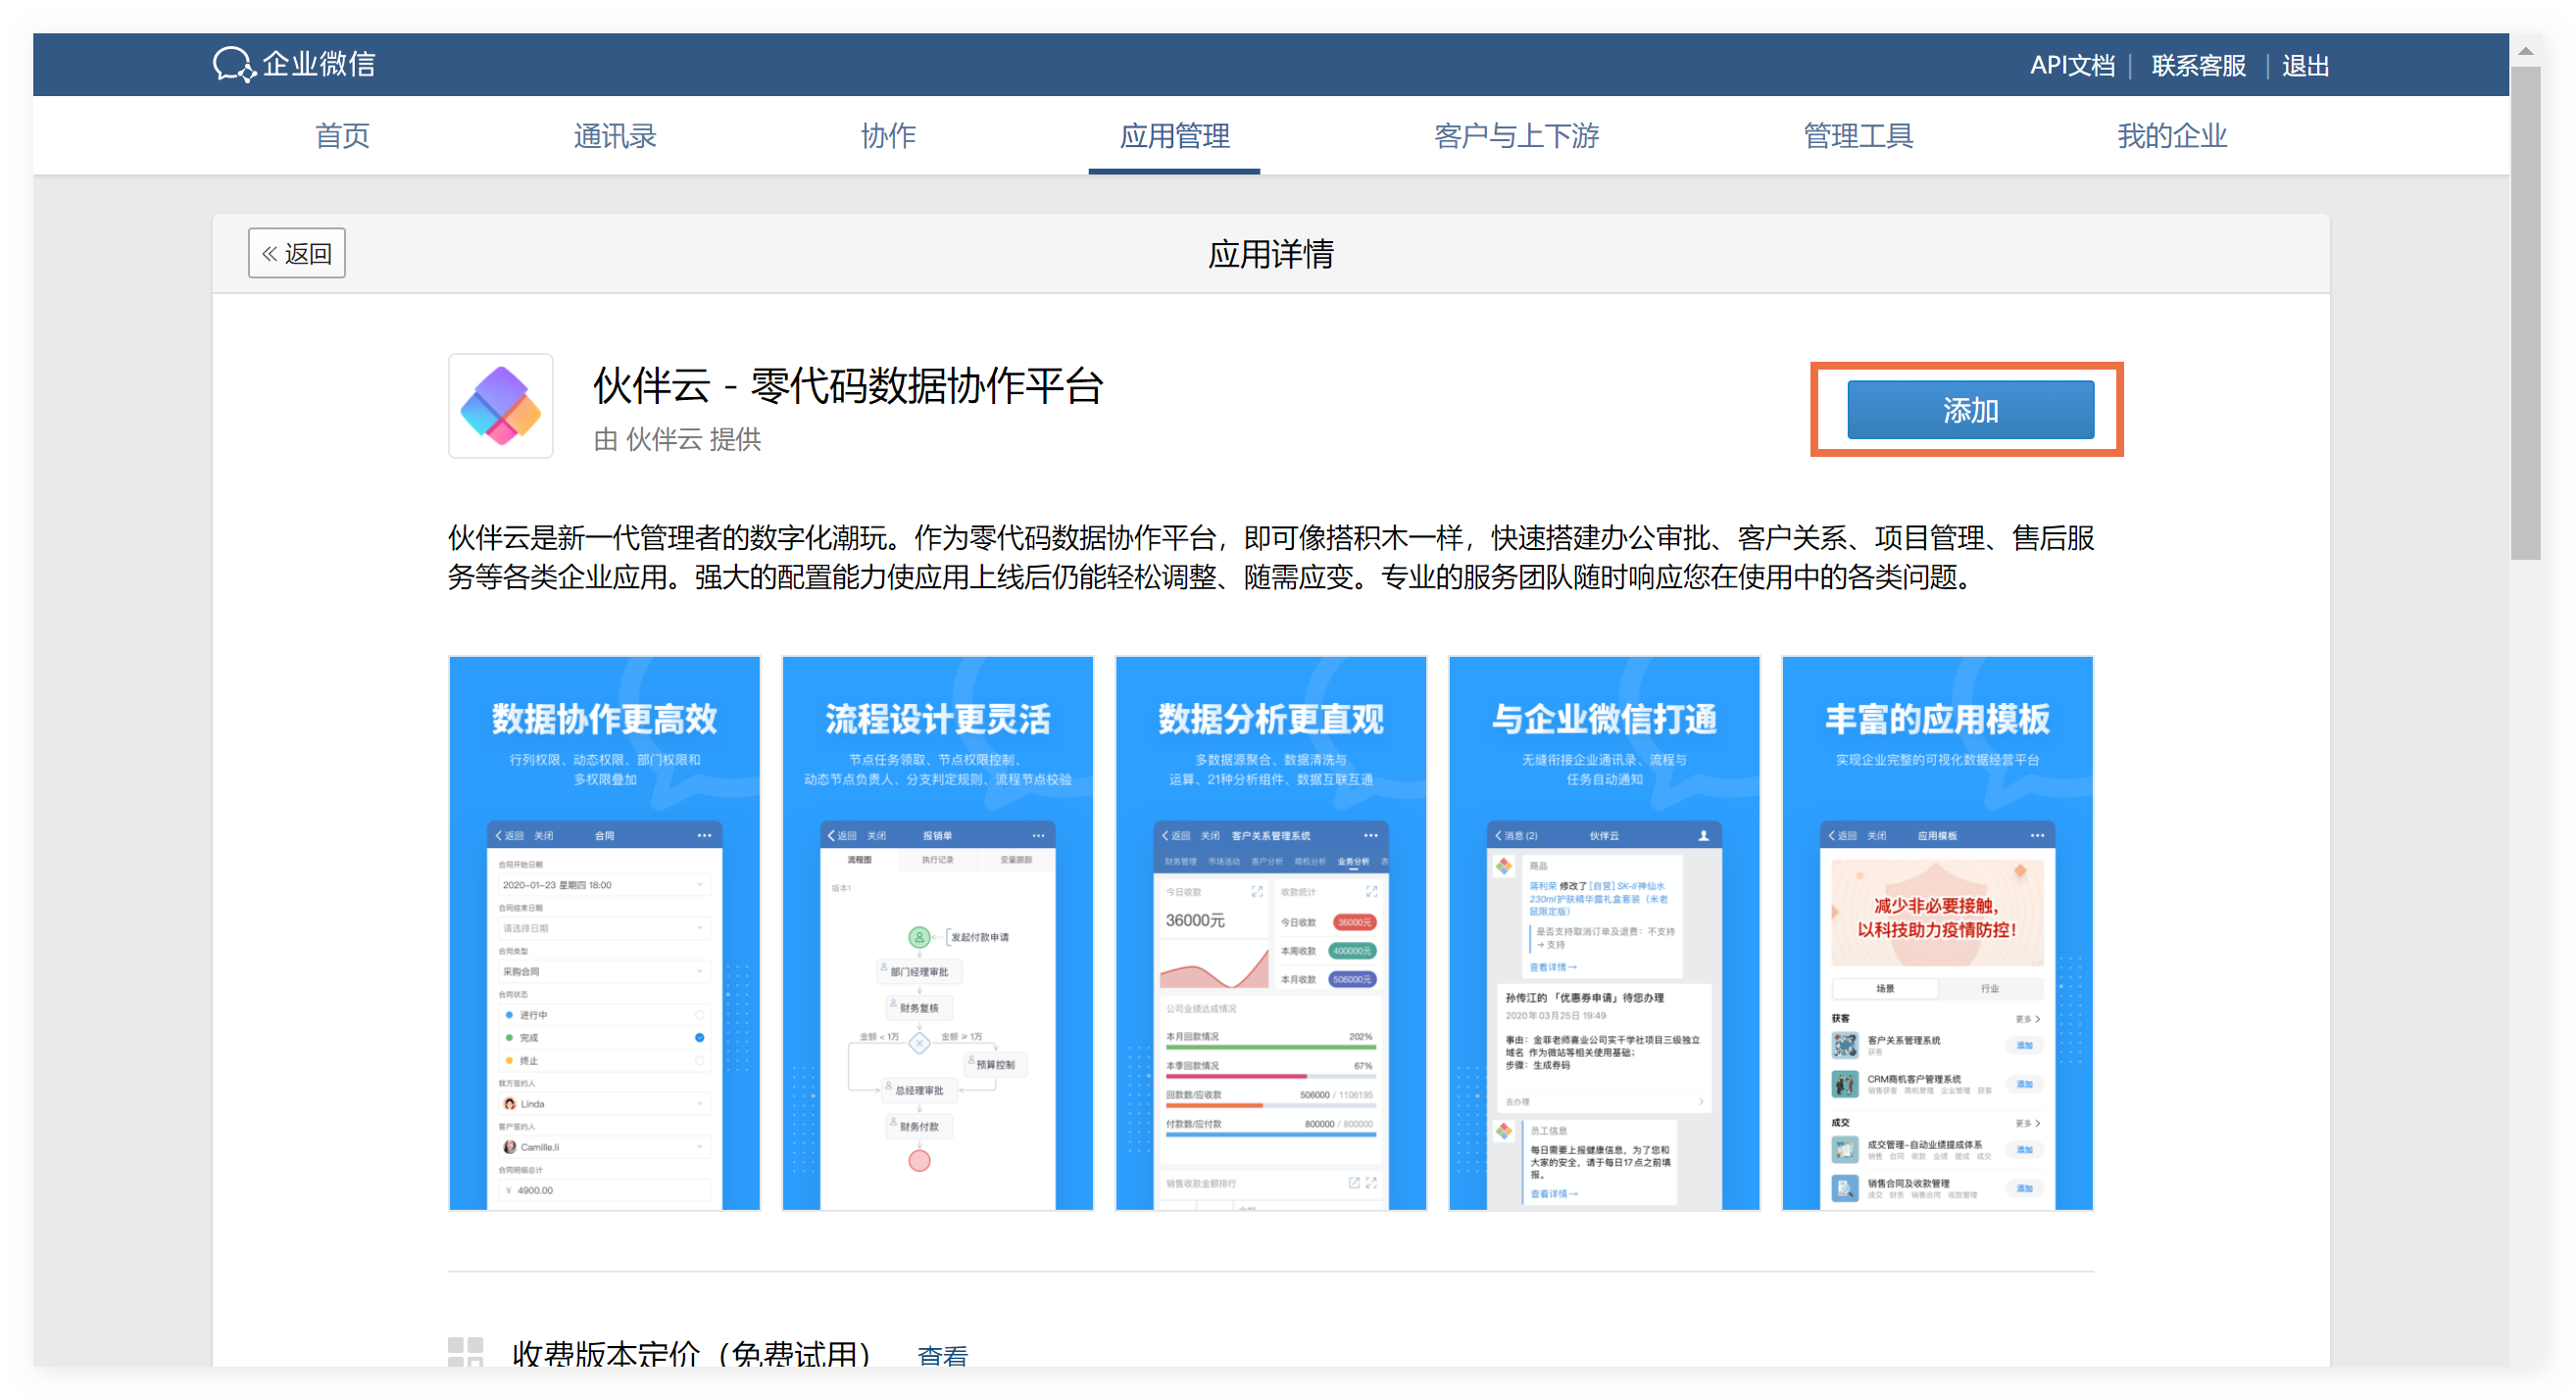Click the scrollbar up arrow
Image resolution: width=2576 pixels, height=1400 pixels.
(x=2525, y=50)
